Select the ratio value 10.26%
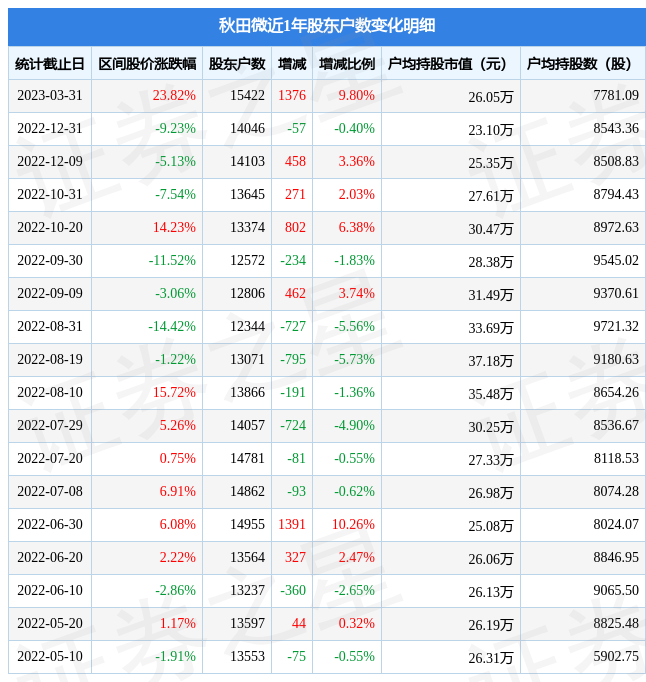Image resolution: width=646 pixels, height=682 pixels. (353, 525)
